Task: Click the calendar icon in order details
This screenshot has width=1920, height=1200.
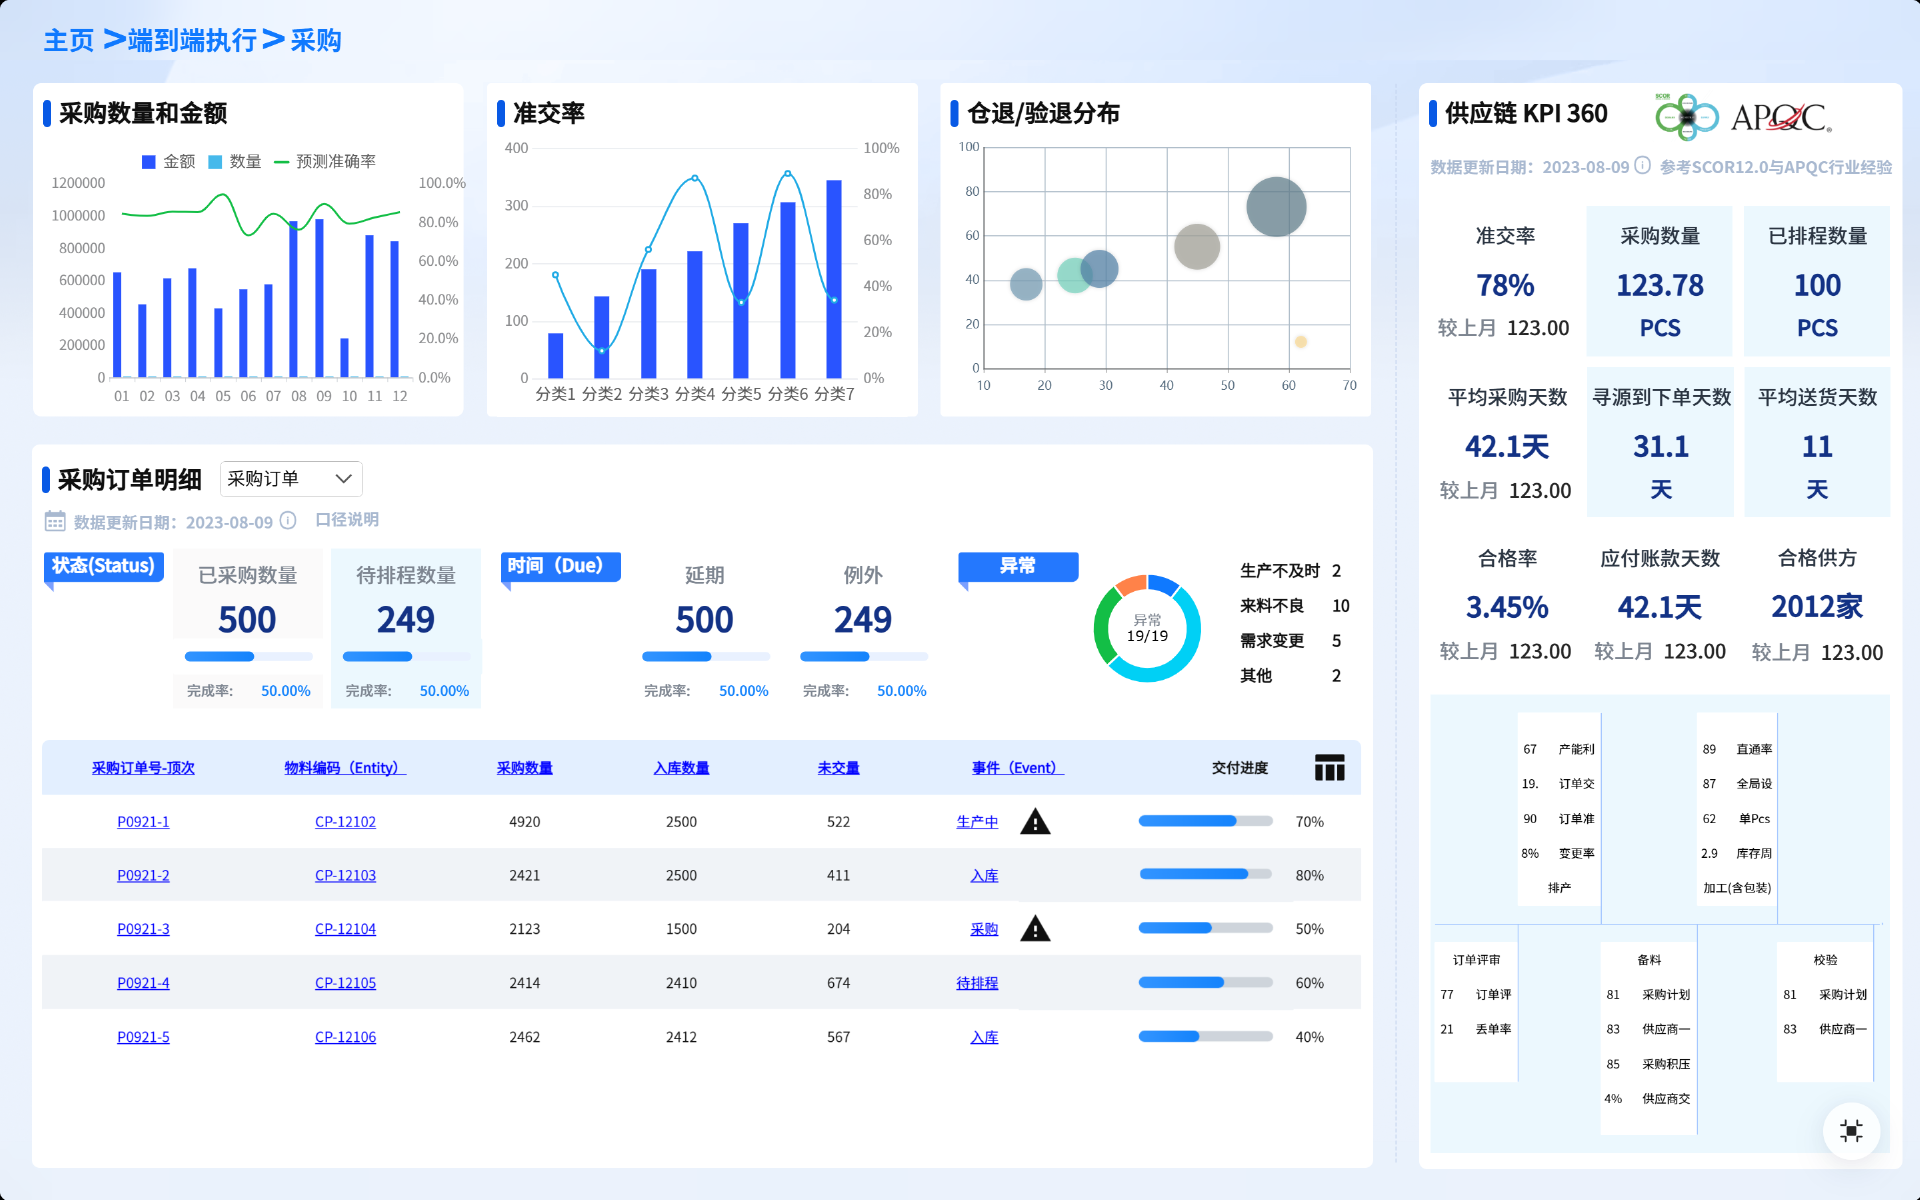Action: (x=55, y=521)
